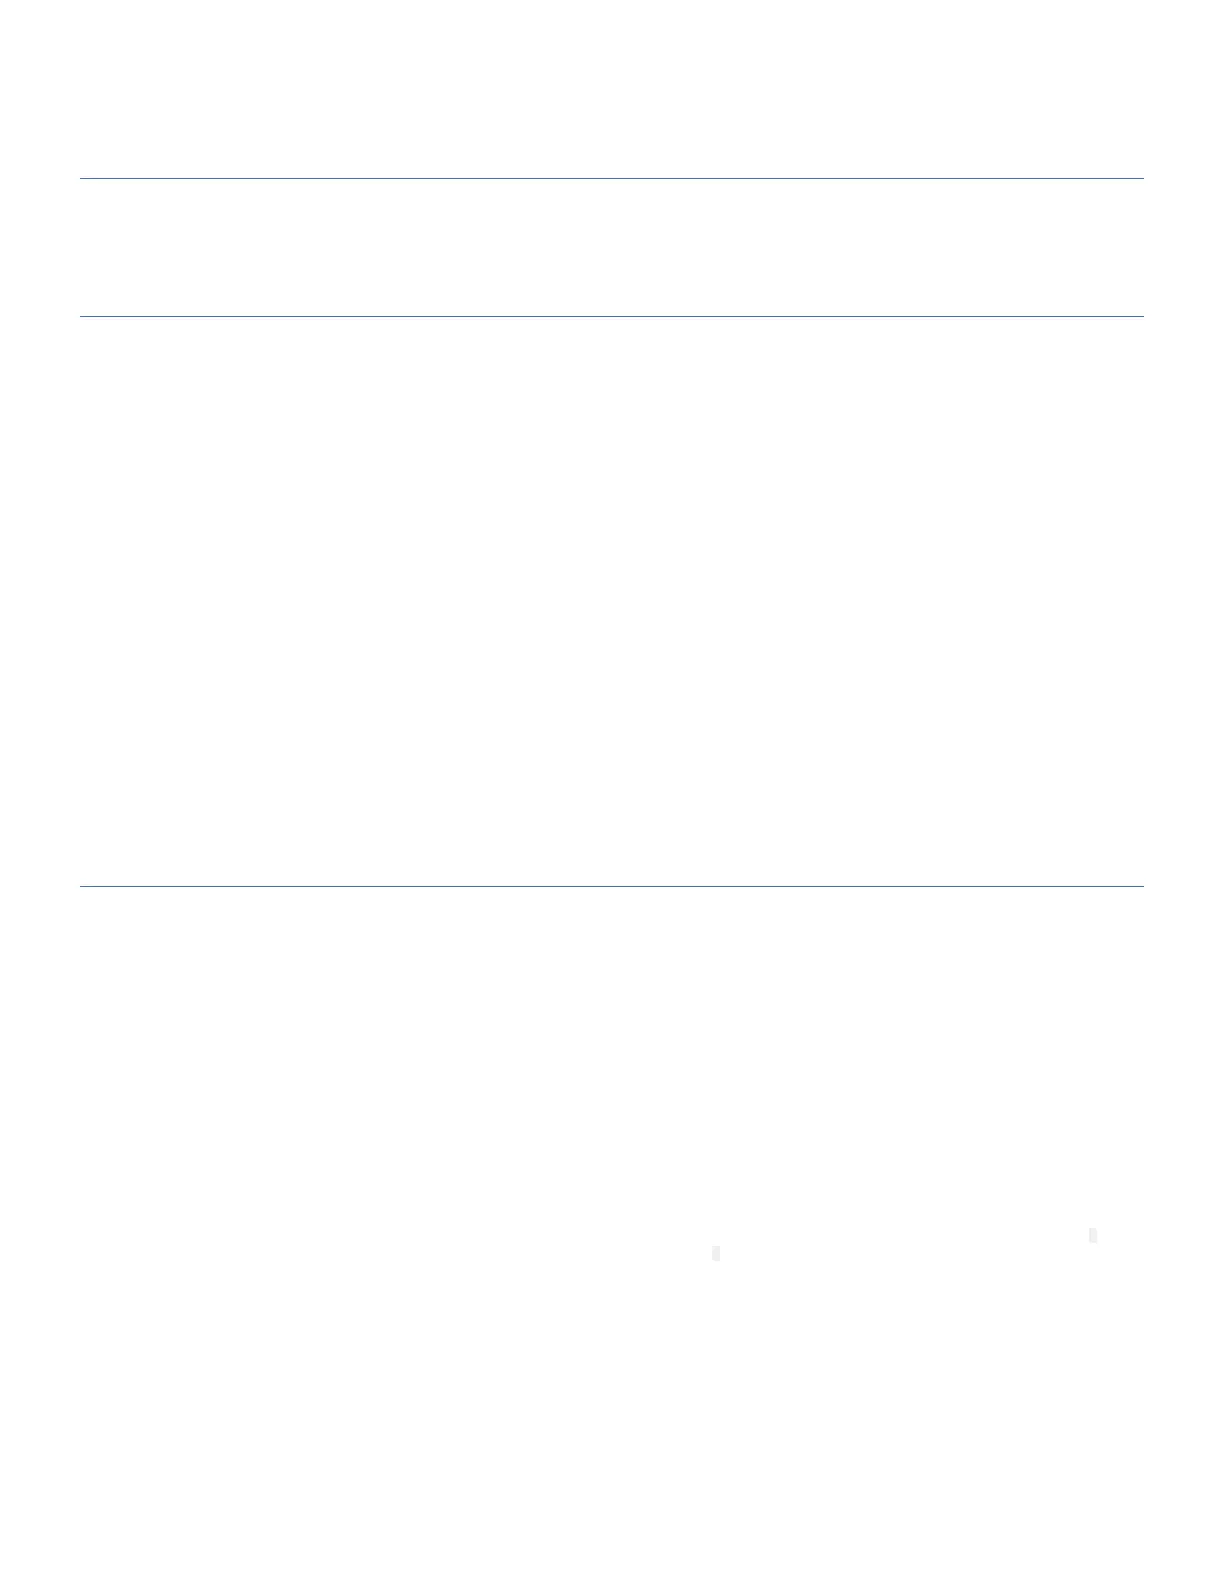Image resolution: width=1224 pixels, height=1584 pixels.
Task: Click the topmost blue horizontal divider line
Action: point(611,178)
